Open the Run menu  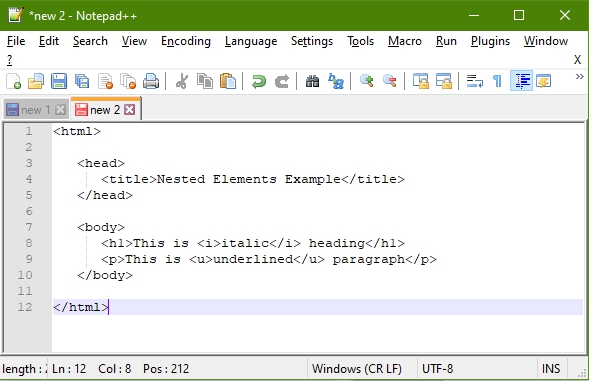point(446,41)
